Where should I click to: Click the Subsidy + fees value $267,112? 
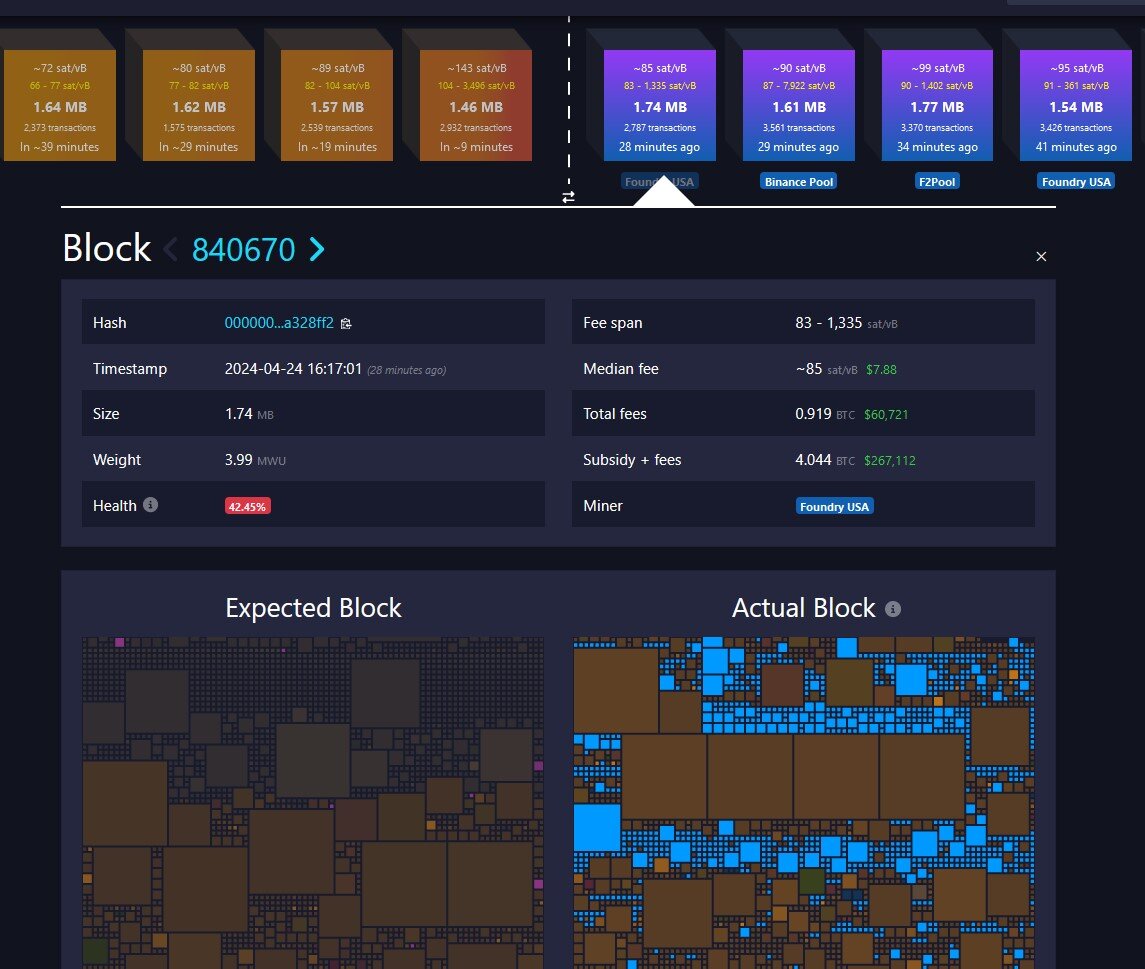point(889,461)
